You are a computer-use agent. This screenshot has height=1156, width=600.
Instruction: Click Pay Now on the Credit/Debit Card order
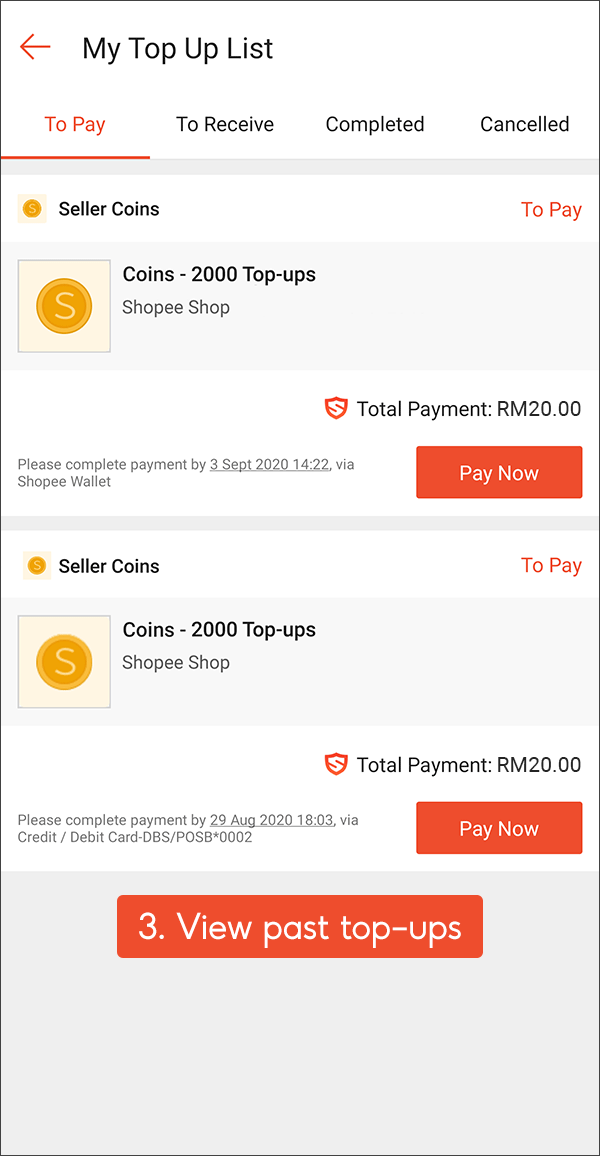pos(499,827)
